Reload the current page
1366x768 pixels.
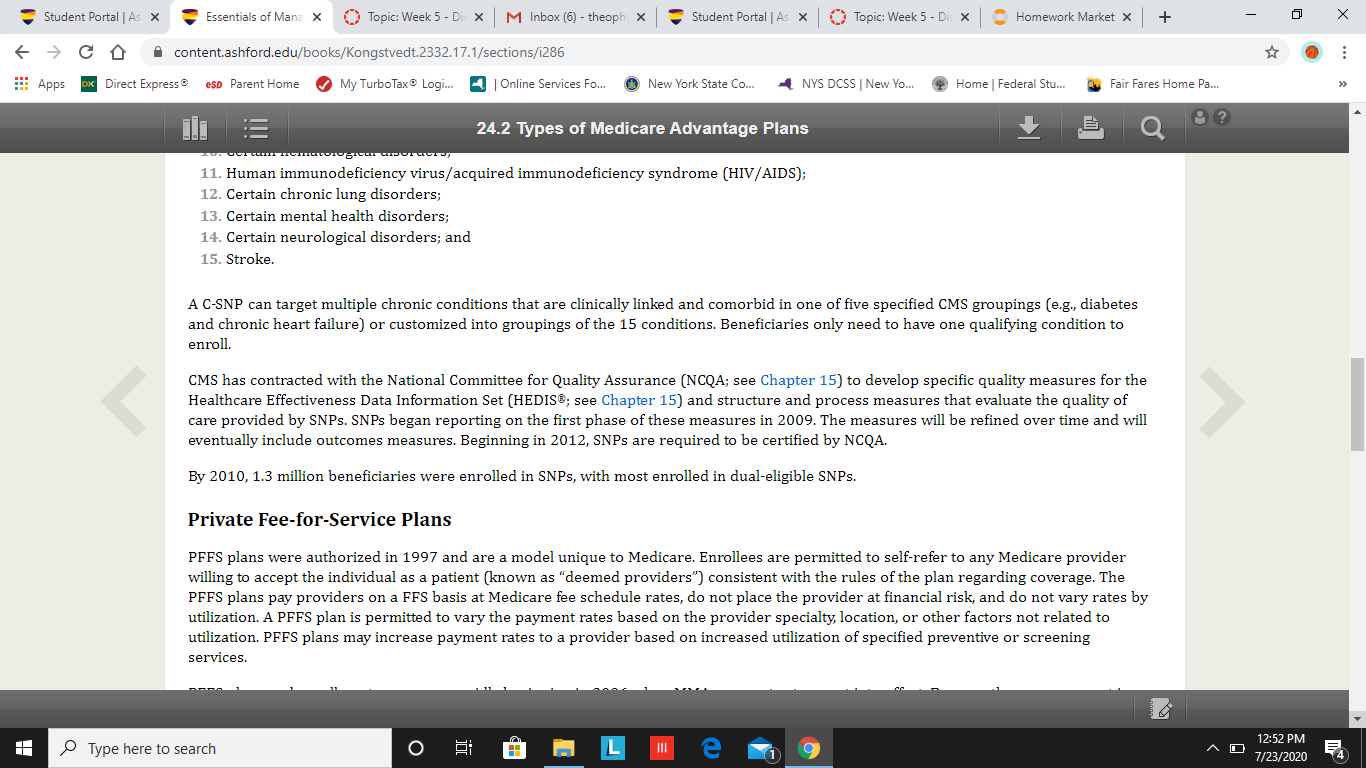[86, 52]
